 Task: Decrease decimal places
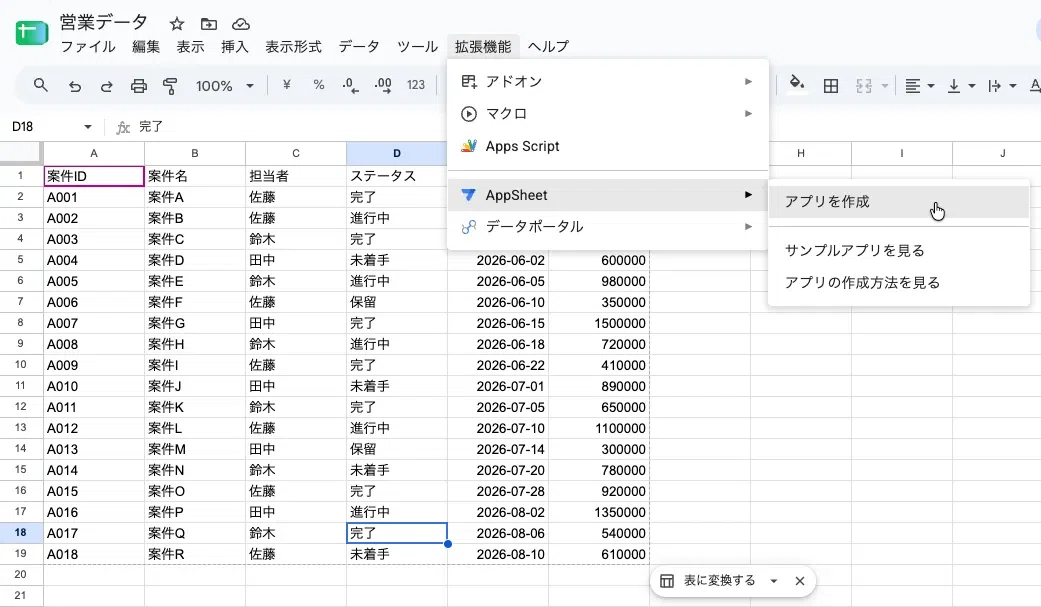(351, 86)
